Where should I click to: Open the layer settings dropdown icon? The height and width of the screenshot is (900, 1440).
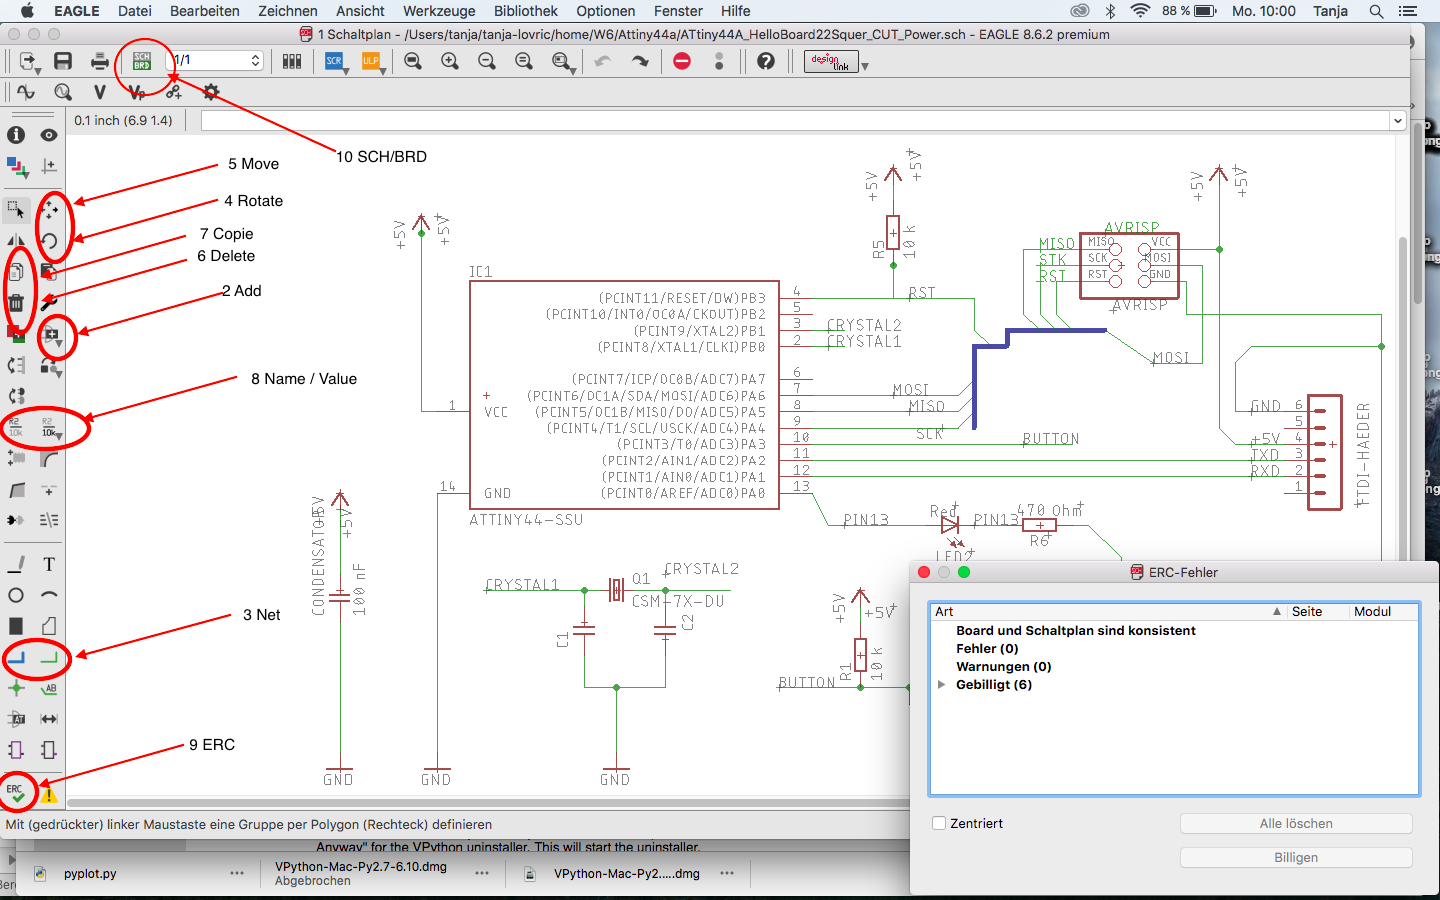[x=18, y=166]
